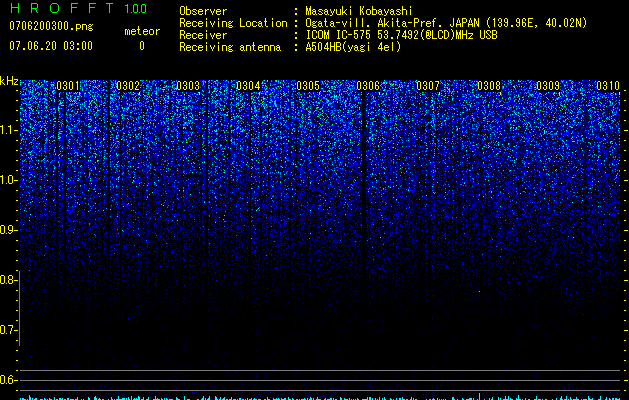Click the Receiver label
Image resolution: width=629 pixels, height=400 pixels.
pos(203,35)
